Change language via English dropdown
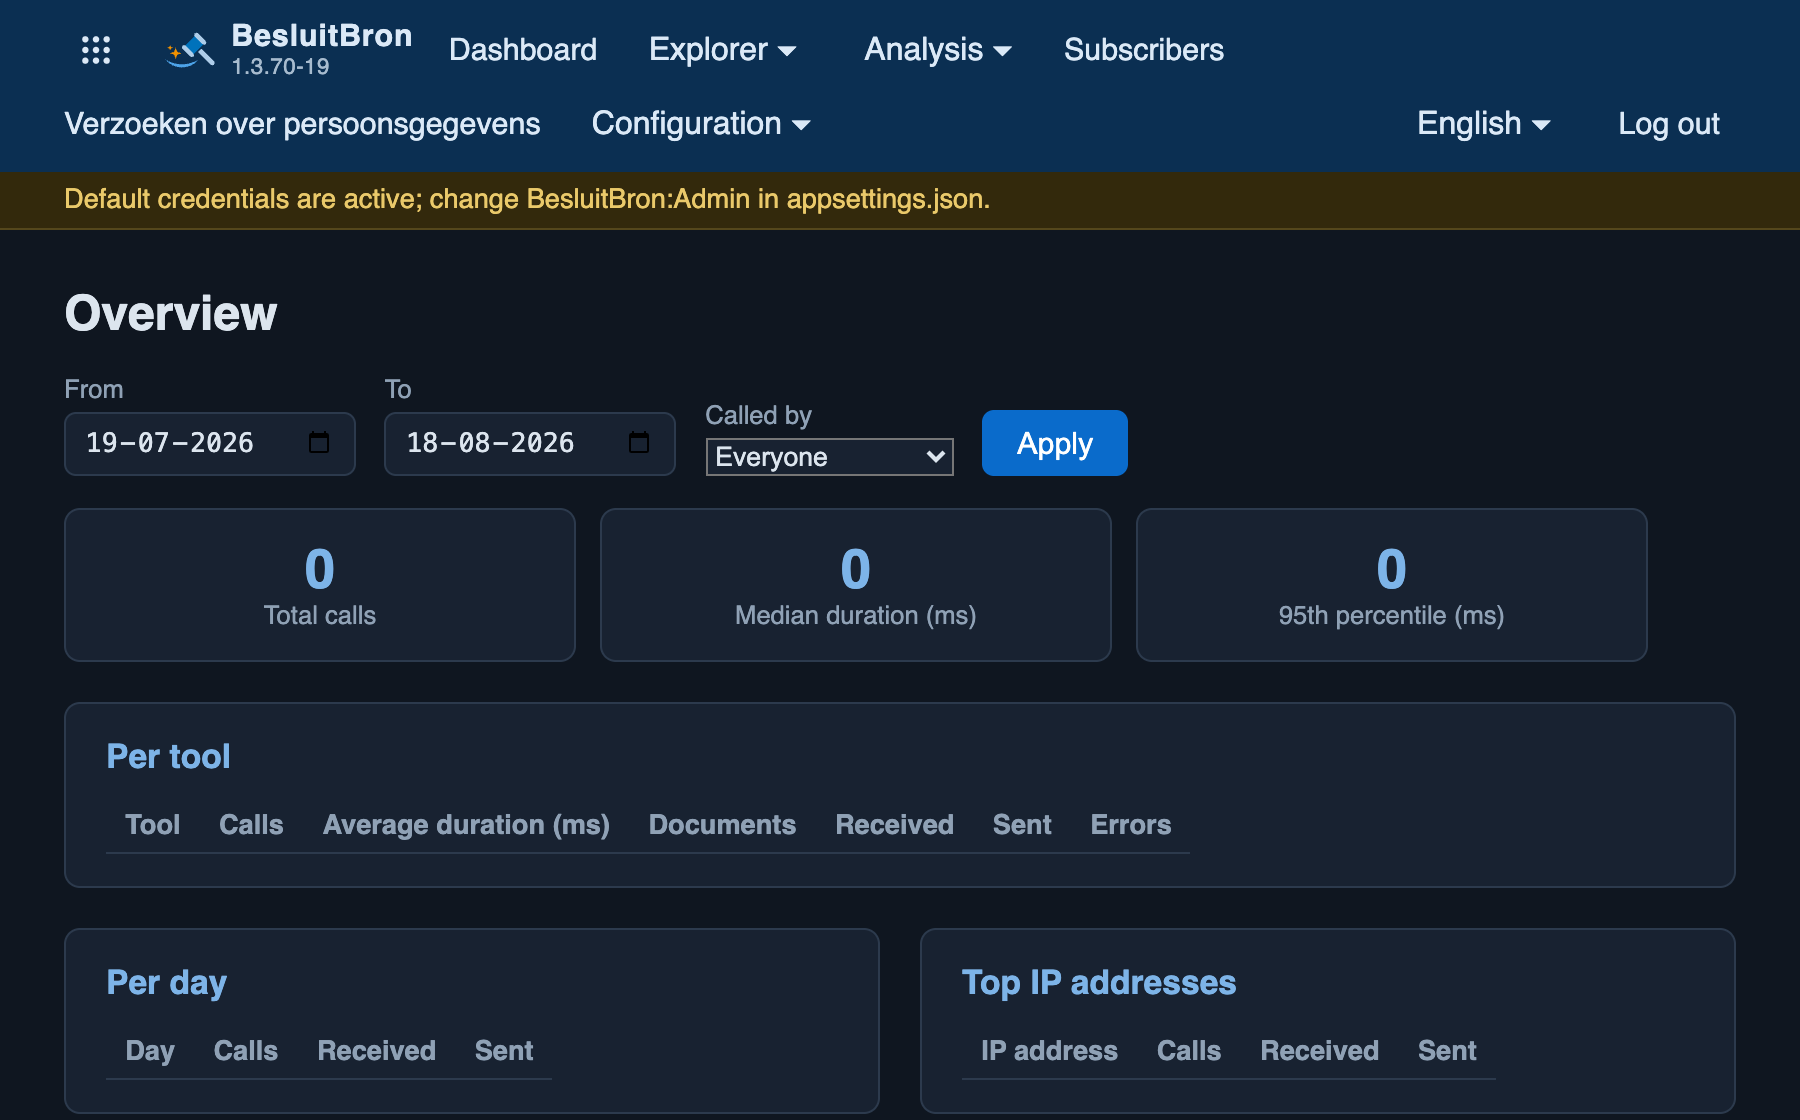This screenshot has height=1120, width=1800. 1484,124
